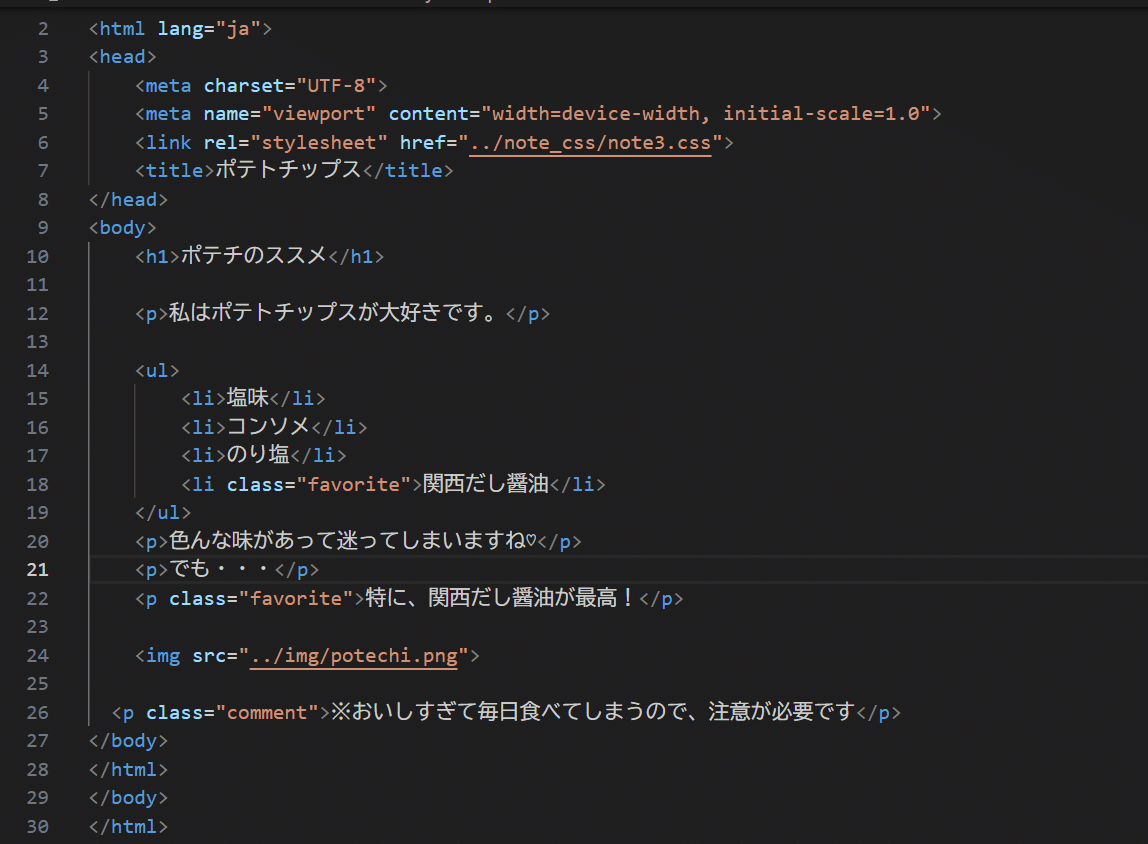Click the list item text のり塩
Viewport: 1148px width, 844px height.
(x=258, y=456)
